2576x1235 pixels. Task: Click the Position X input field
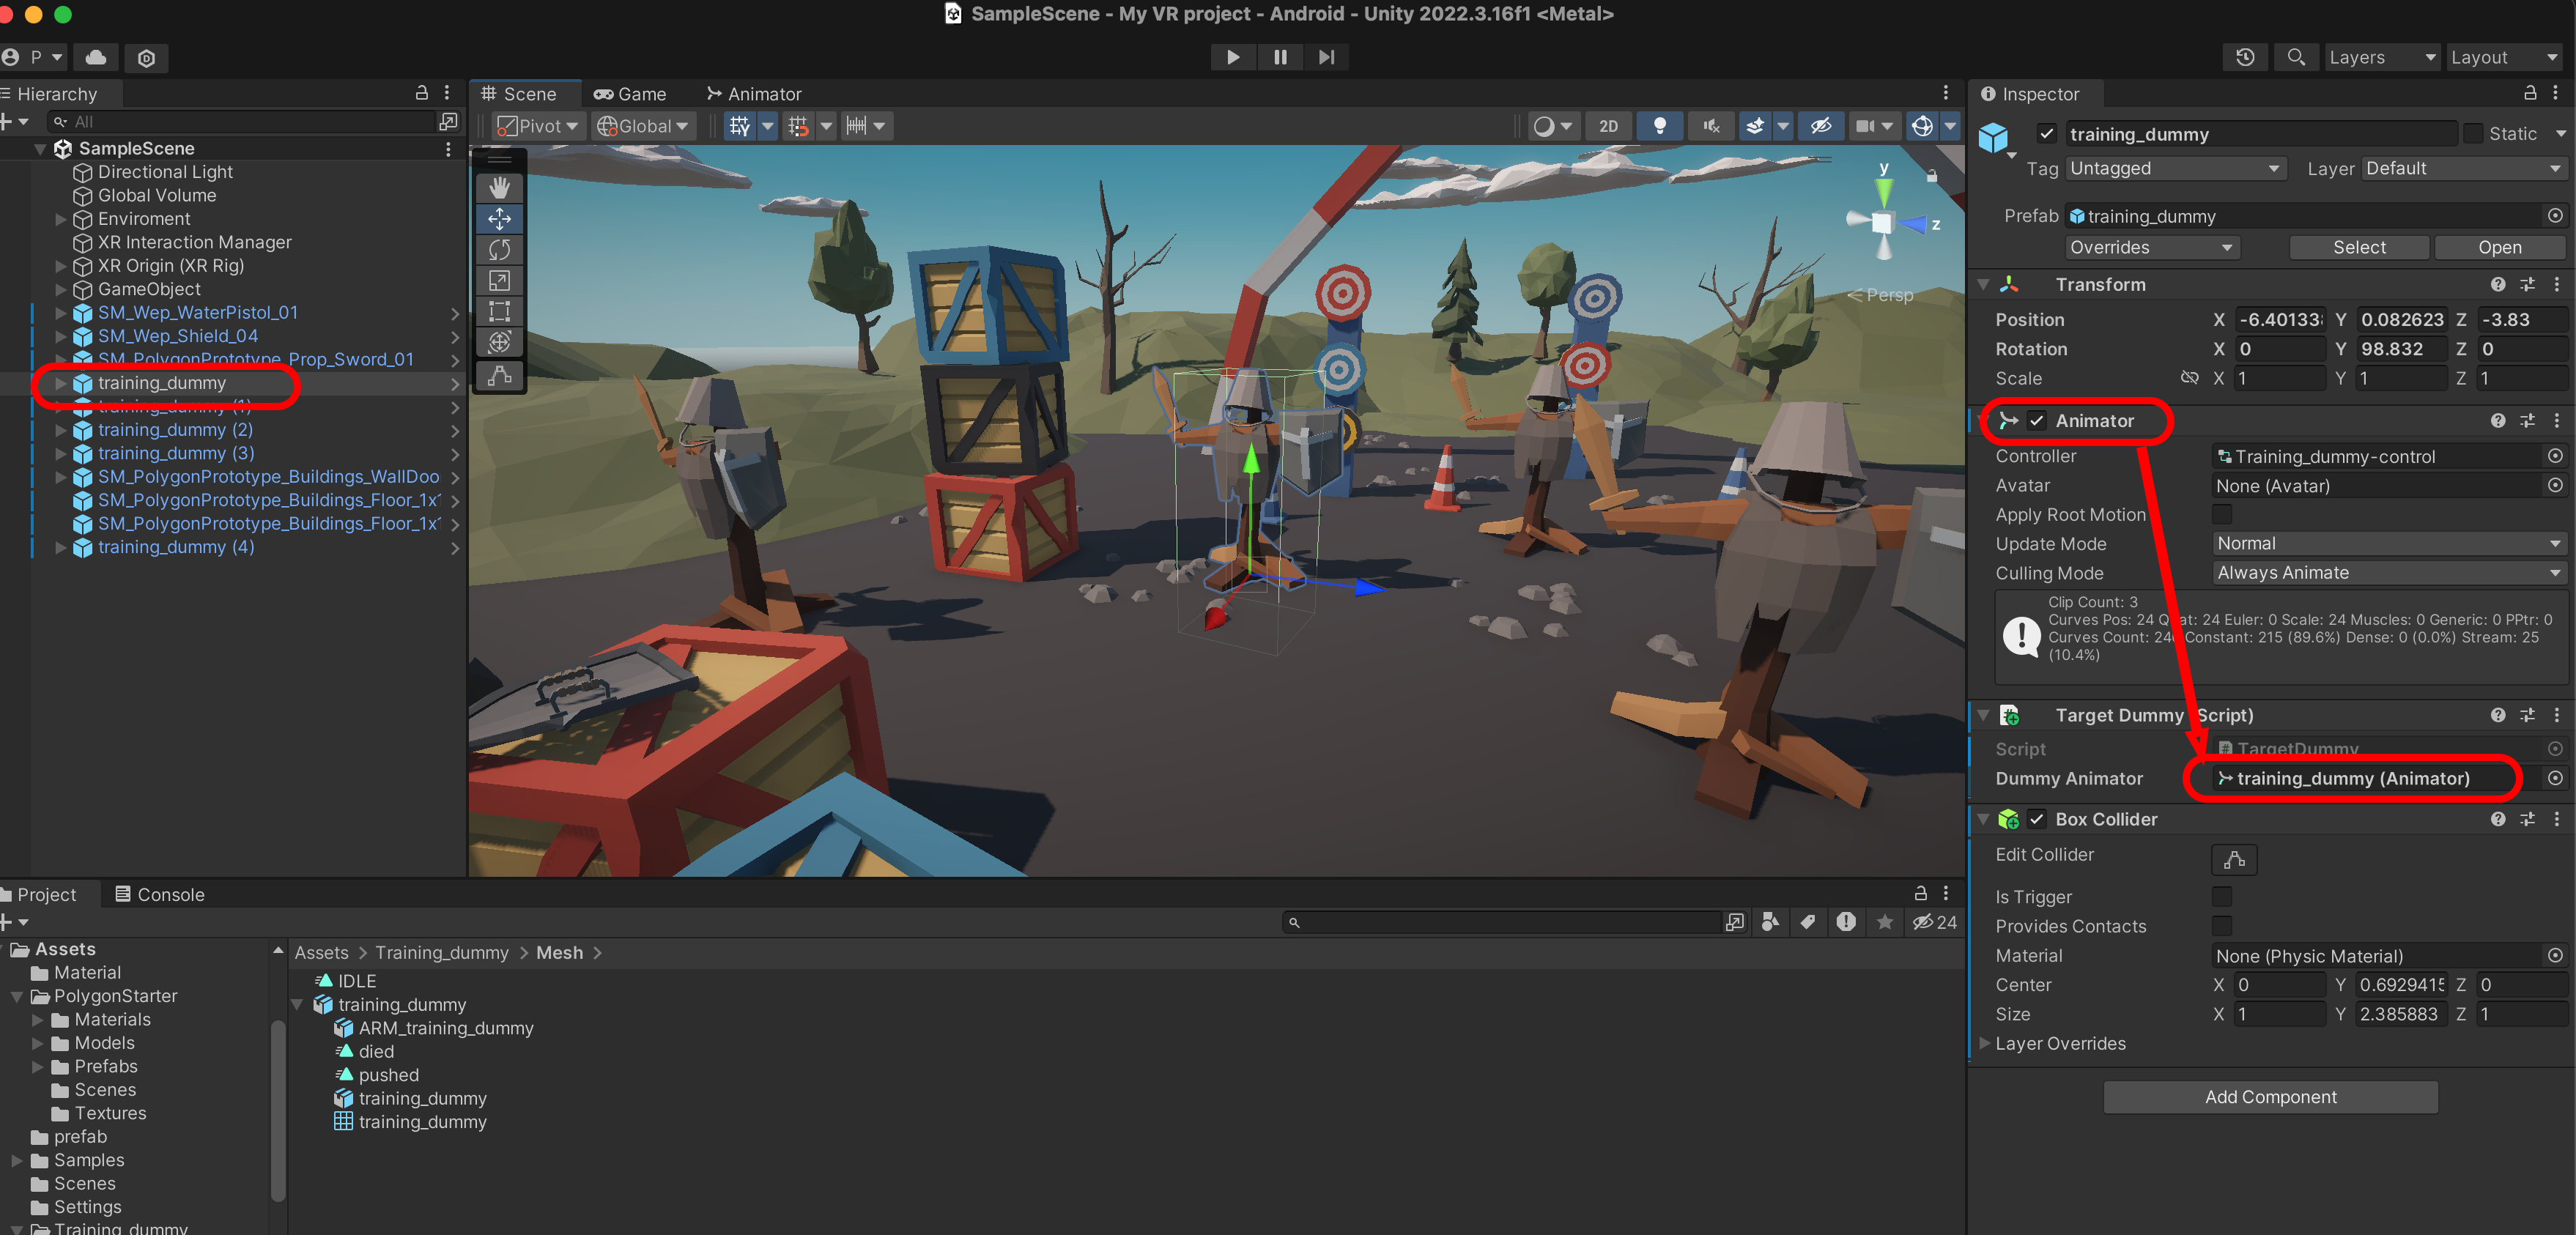(x=2279, y=320)
